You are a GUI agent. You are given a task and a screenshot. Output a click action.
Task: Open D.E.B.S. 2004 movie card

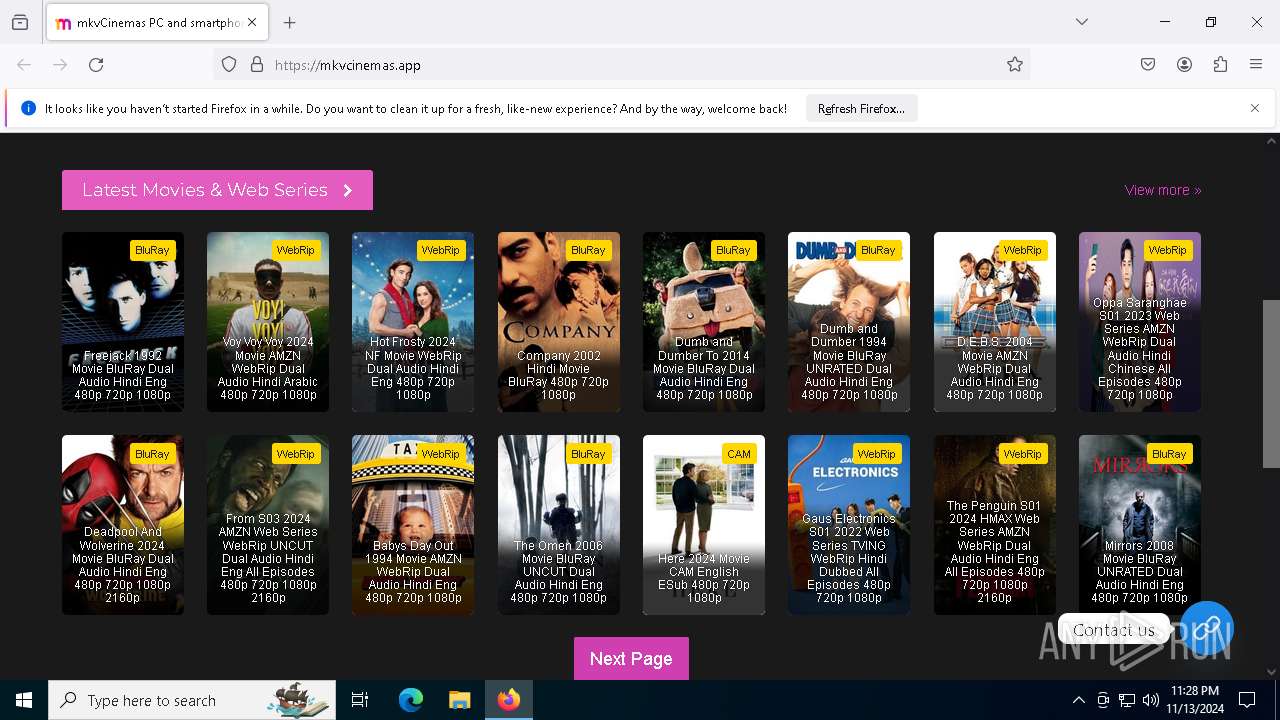click(995, 322)
